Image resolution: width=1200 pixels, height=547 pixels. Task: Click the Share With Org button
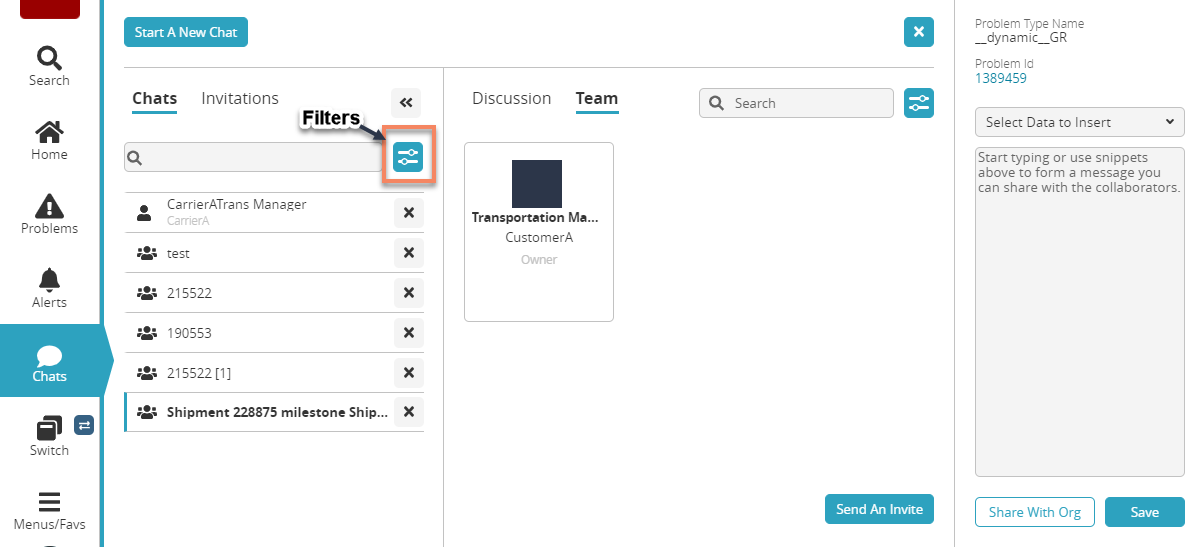point(1034,512)
